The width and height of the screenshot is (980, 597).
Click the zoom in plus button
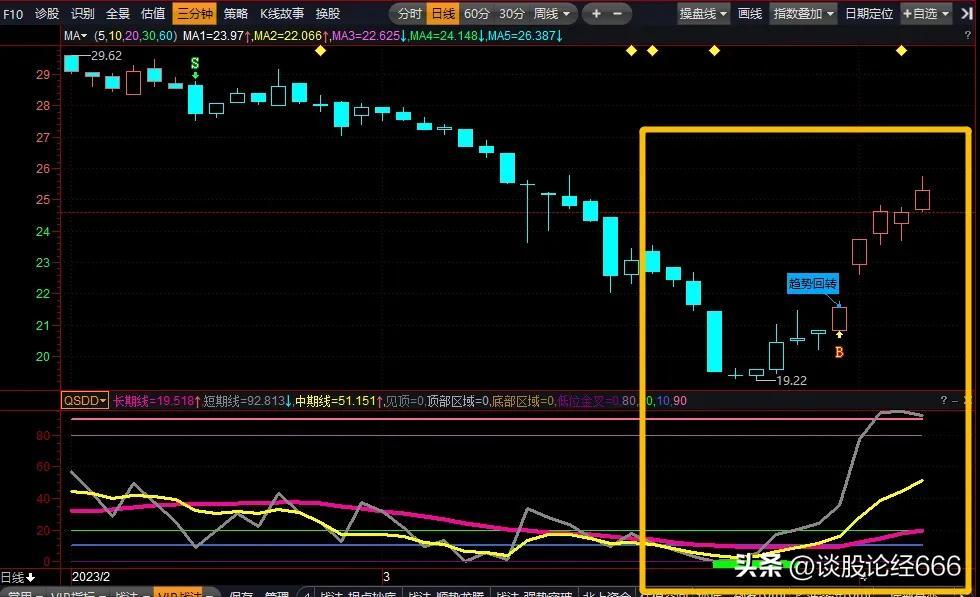(597, 14)
